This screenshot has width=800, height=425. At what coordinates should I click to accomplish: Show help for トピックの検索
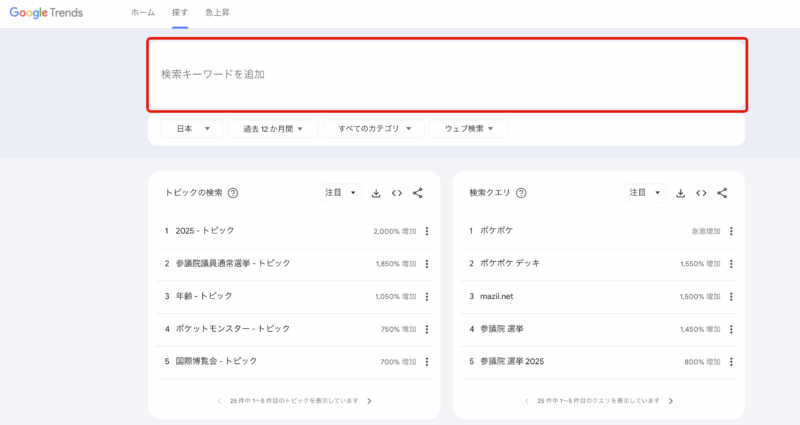pyautogui.click(x=233, y=193)
